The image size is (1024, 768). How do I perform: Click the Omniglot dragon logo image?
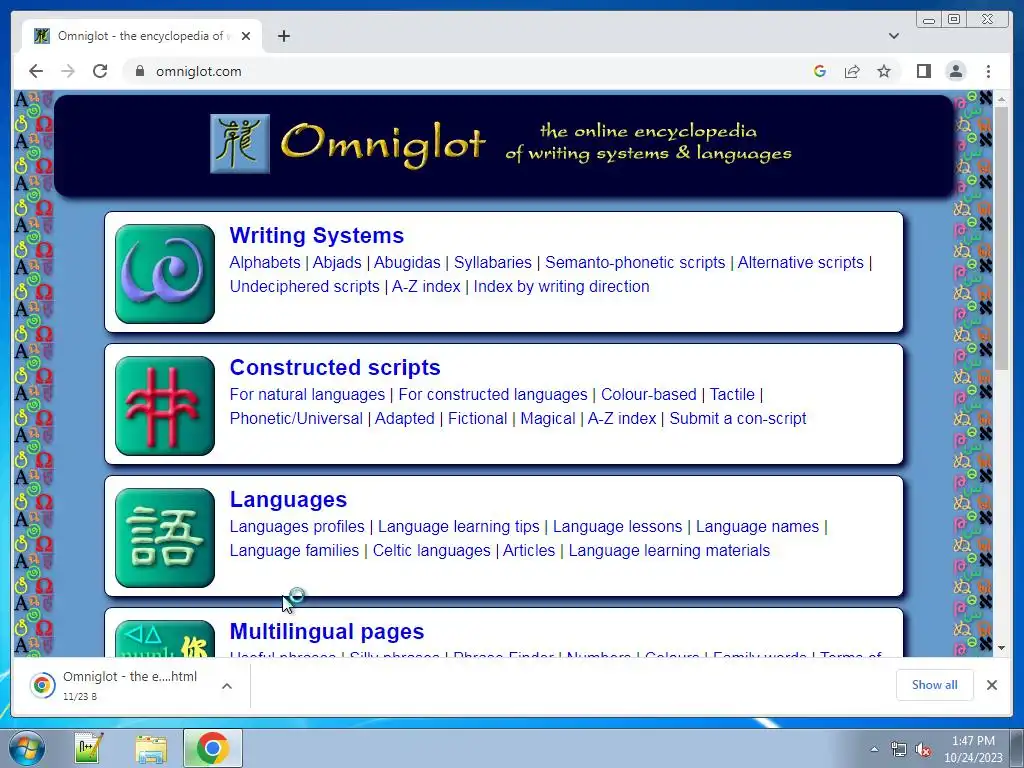[240, 144]
